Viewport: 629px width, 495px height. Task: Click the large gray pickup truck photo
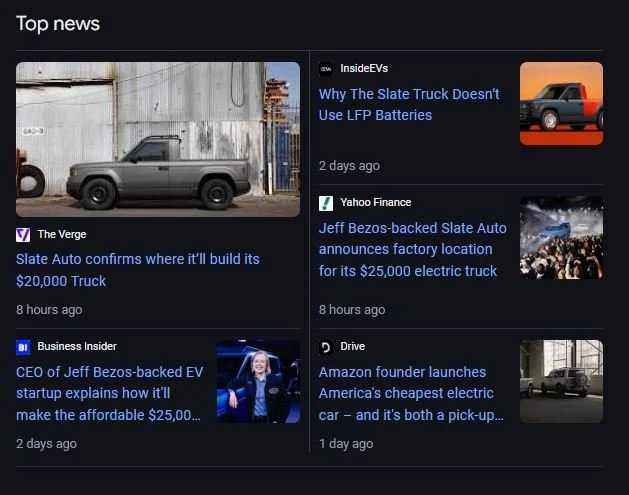click(x=158, y=140)
